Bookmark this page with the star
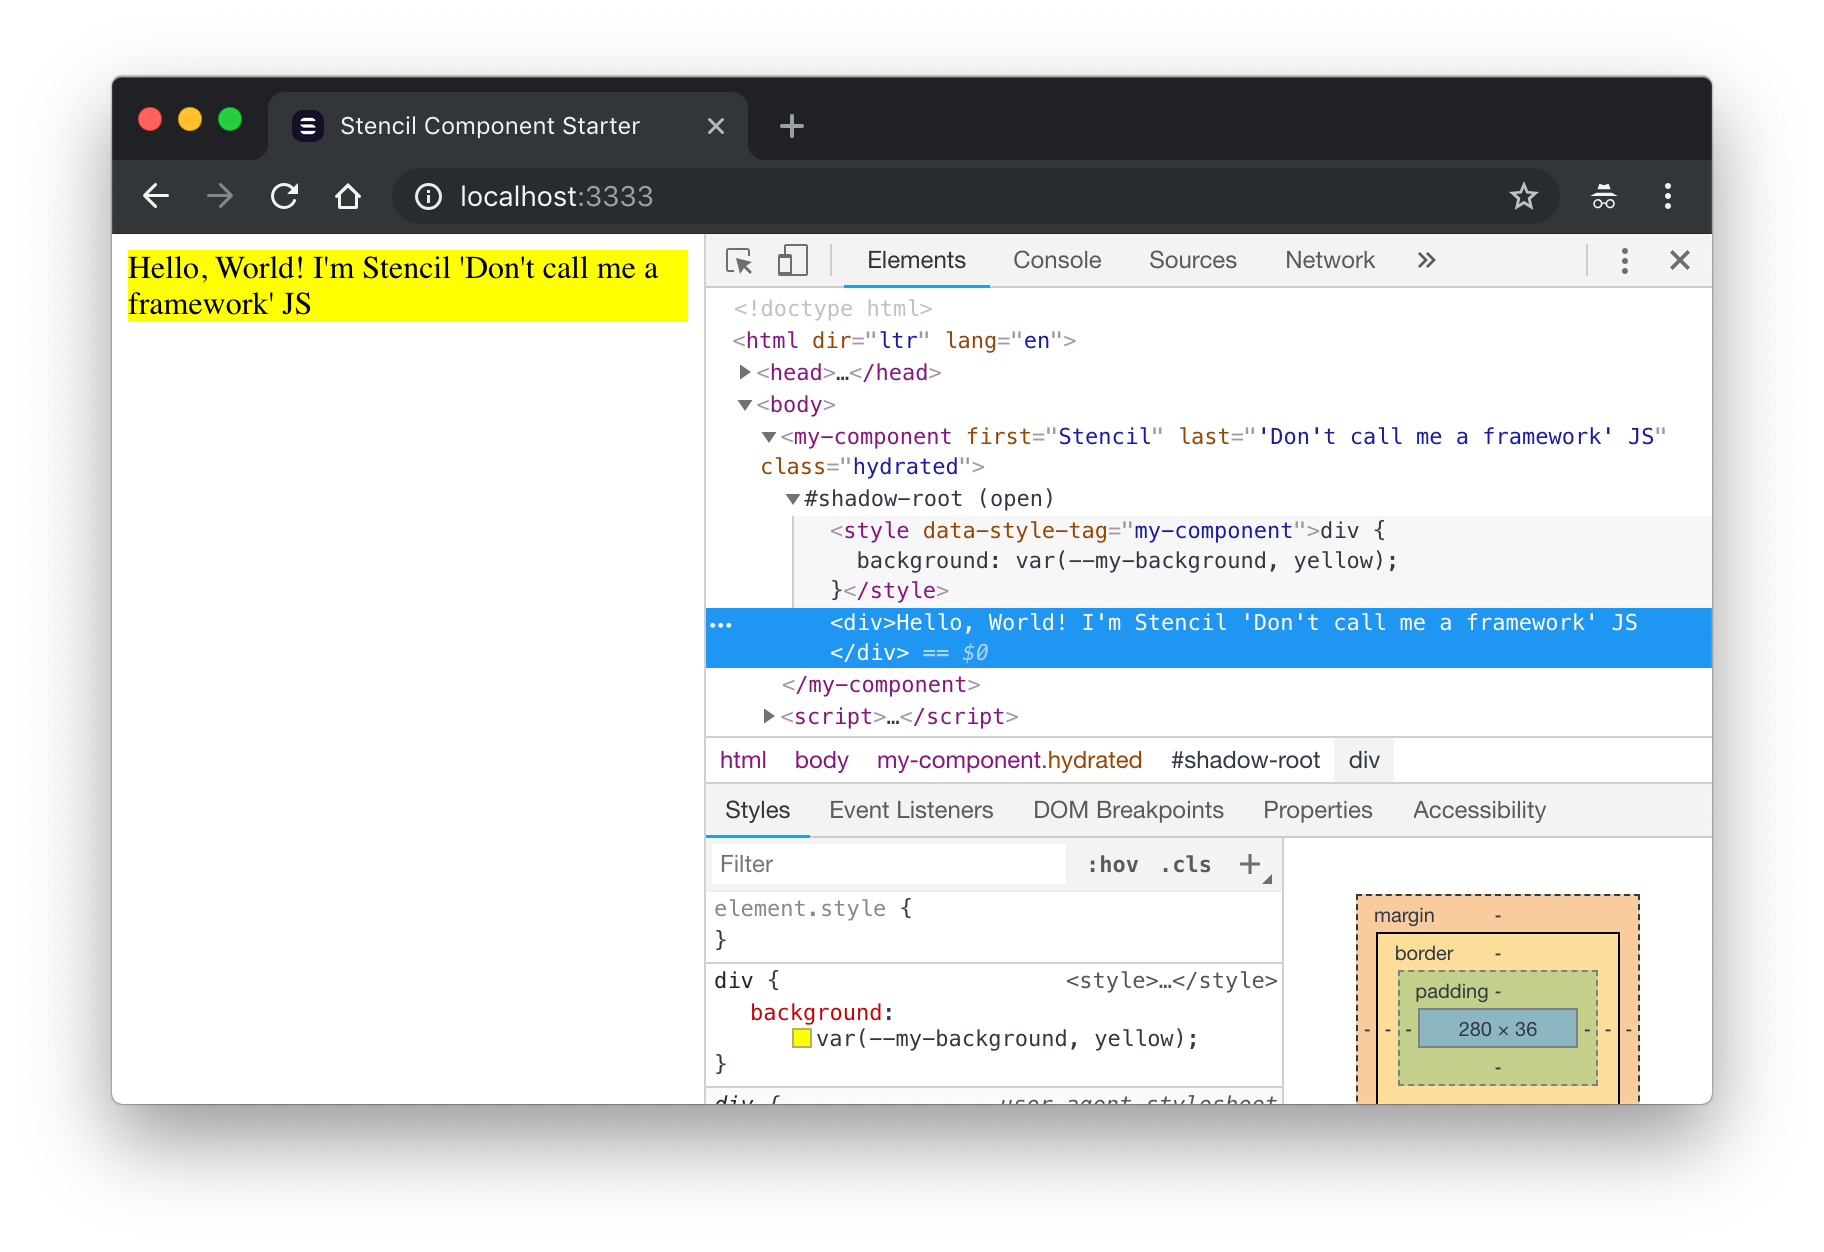The width and height of the screenshot is (1824, 1252). pyautogui.click(x=1523, y=196)
